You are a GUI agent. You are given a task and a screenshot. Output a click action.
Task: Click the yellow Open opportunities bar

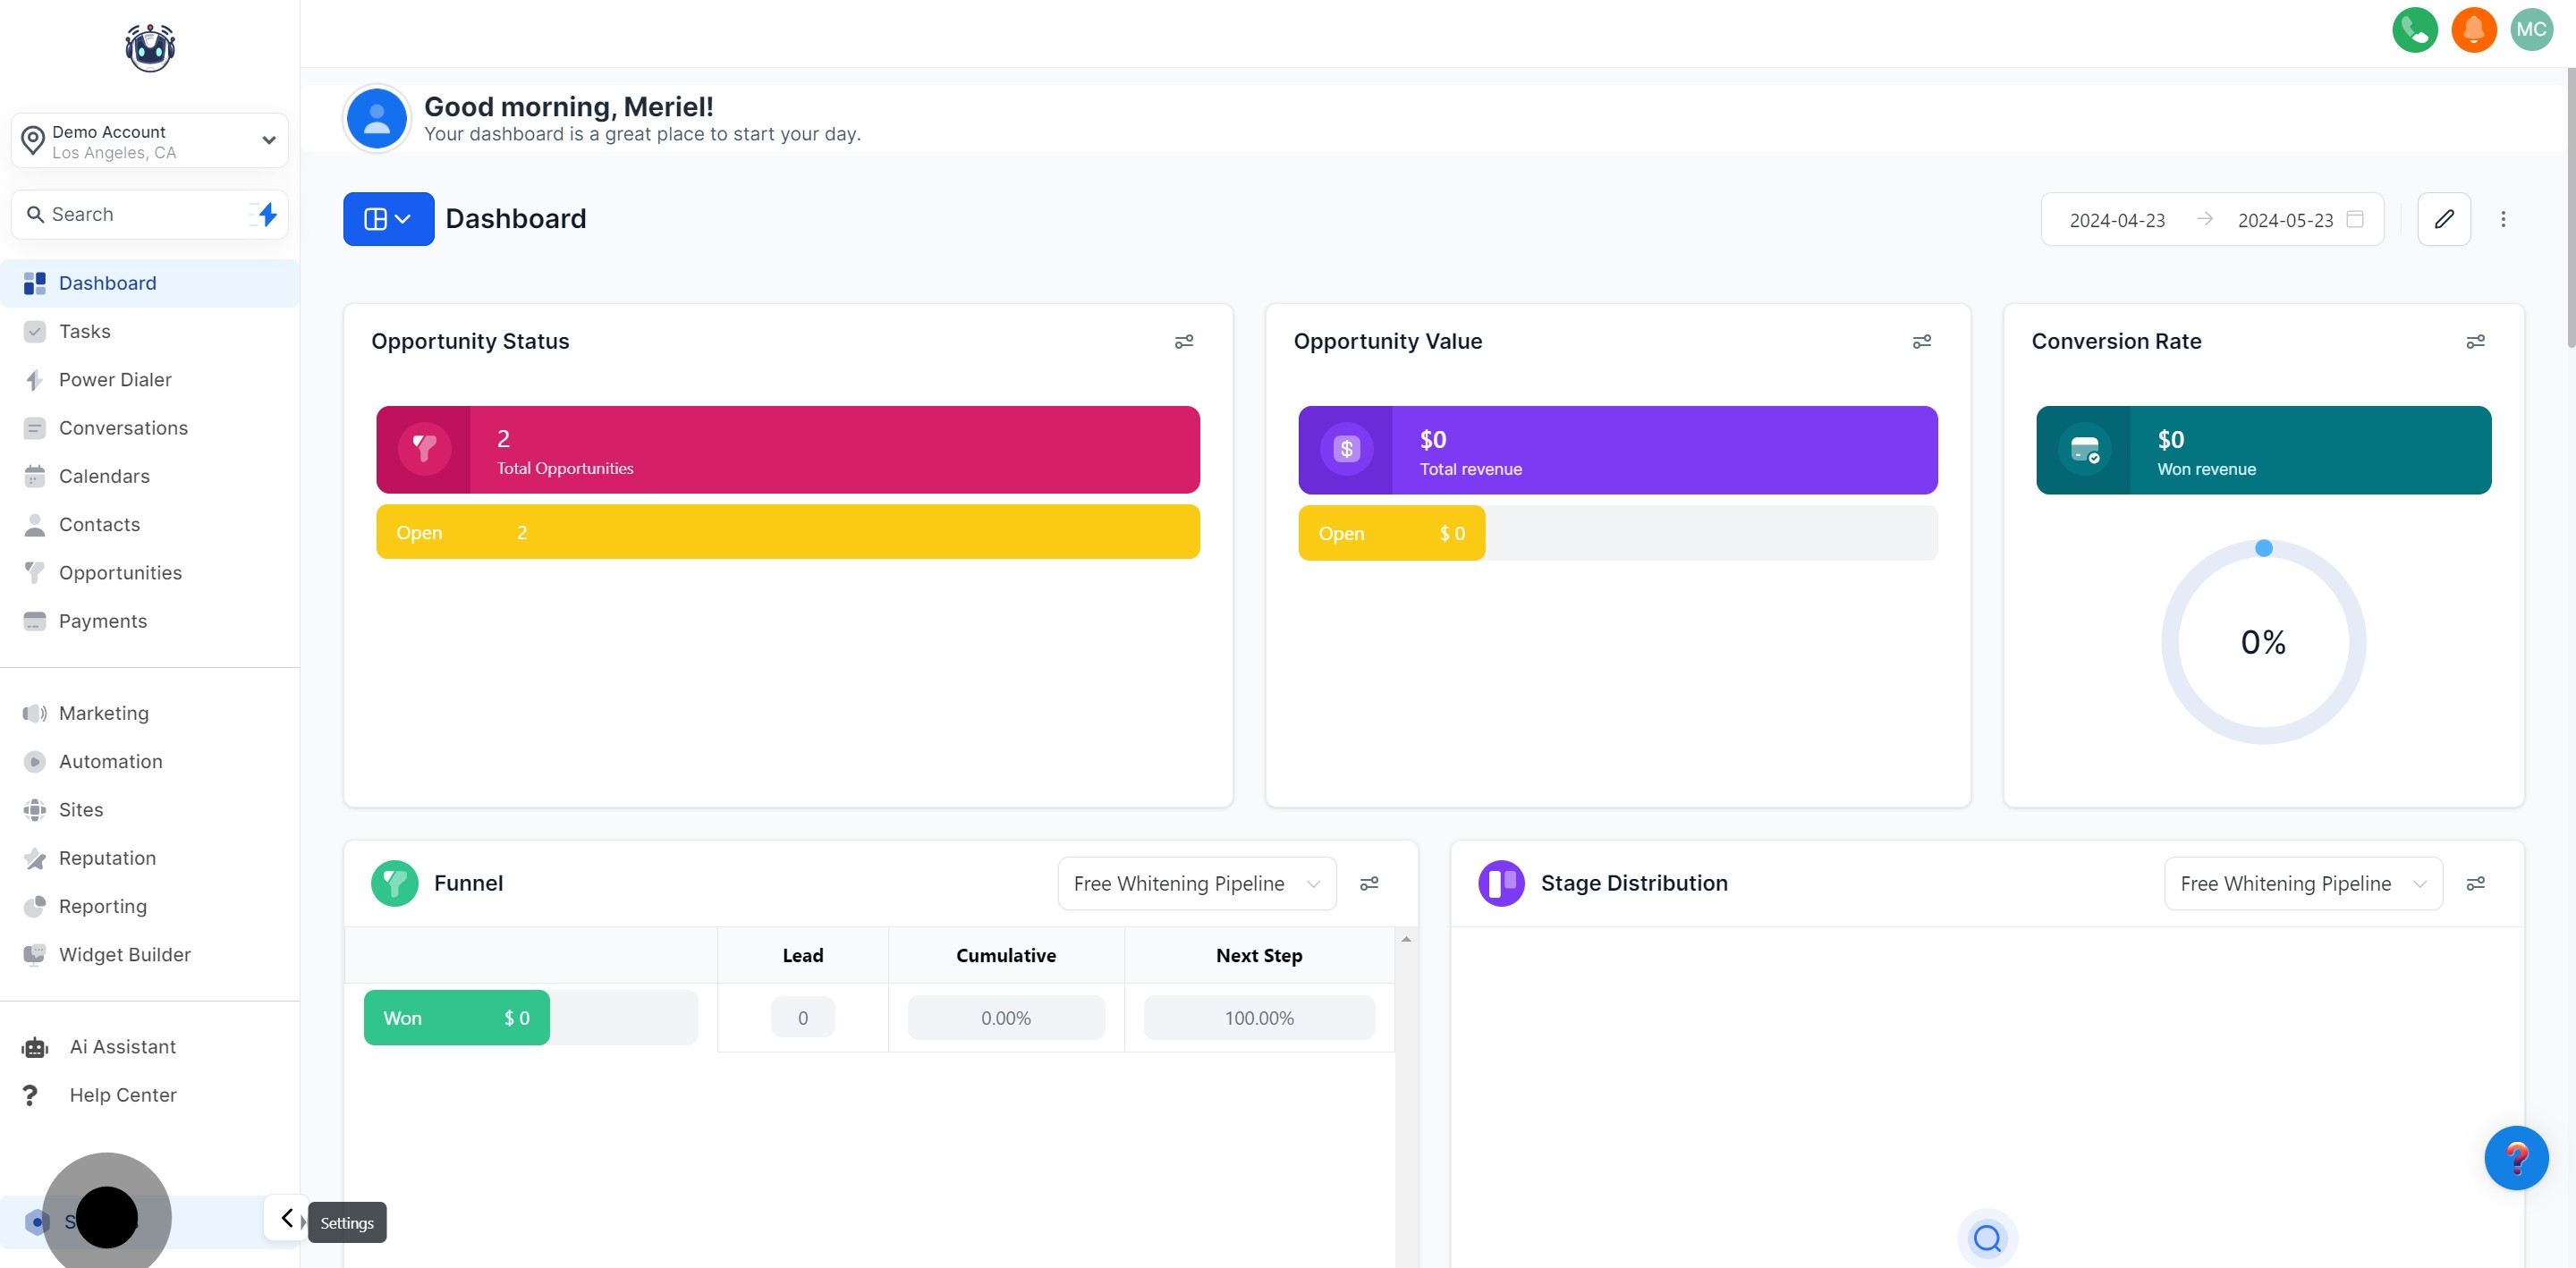pos(787,532)
